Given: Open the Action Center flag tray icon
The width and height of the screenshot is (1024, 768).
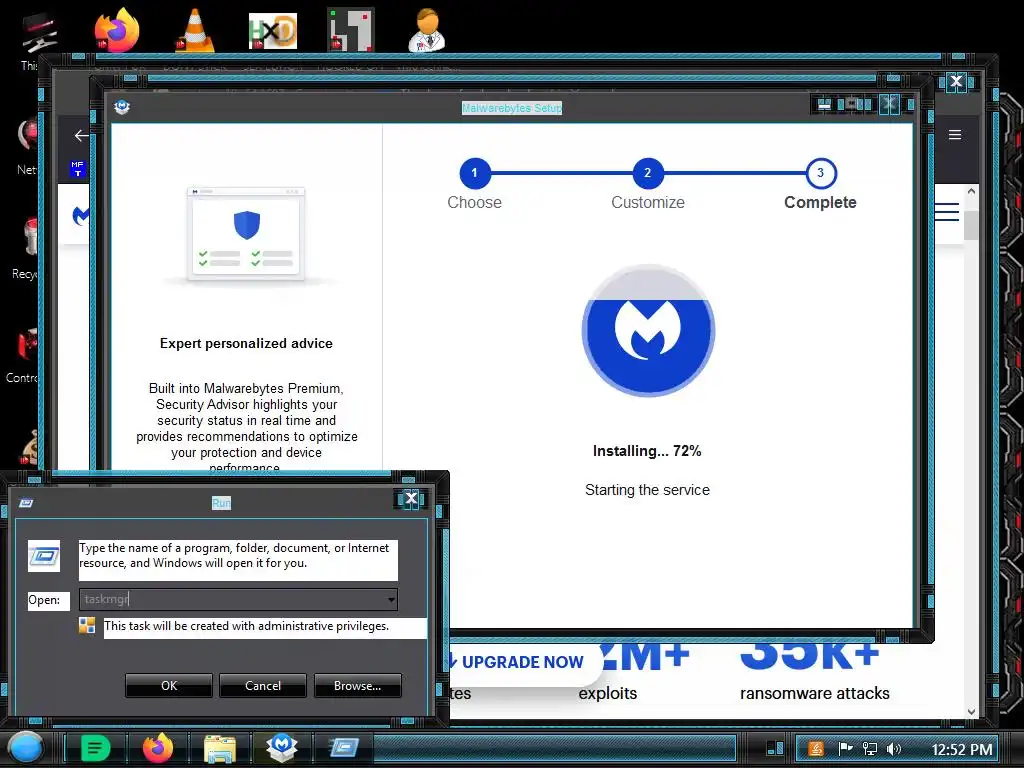Looking at the screenshot, I should [x=845, y=748].
